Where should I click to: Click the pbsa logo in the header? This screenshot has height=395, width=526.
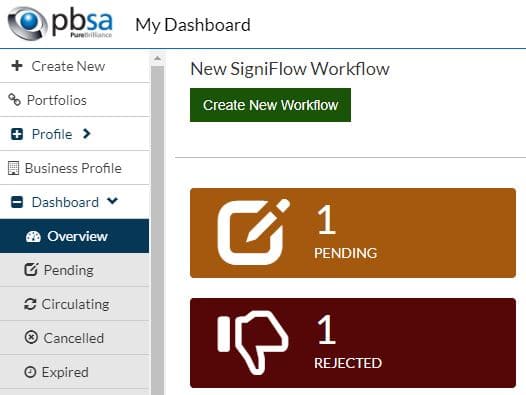pyautogui.click(x=60, y=23)
